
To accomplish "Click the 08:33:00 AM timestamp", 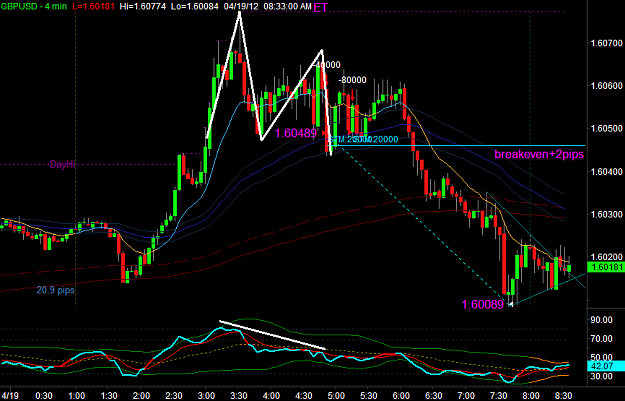I will click(286, 6).
